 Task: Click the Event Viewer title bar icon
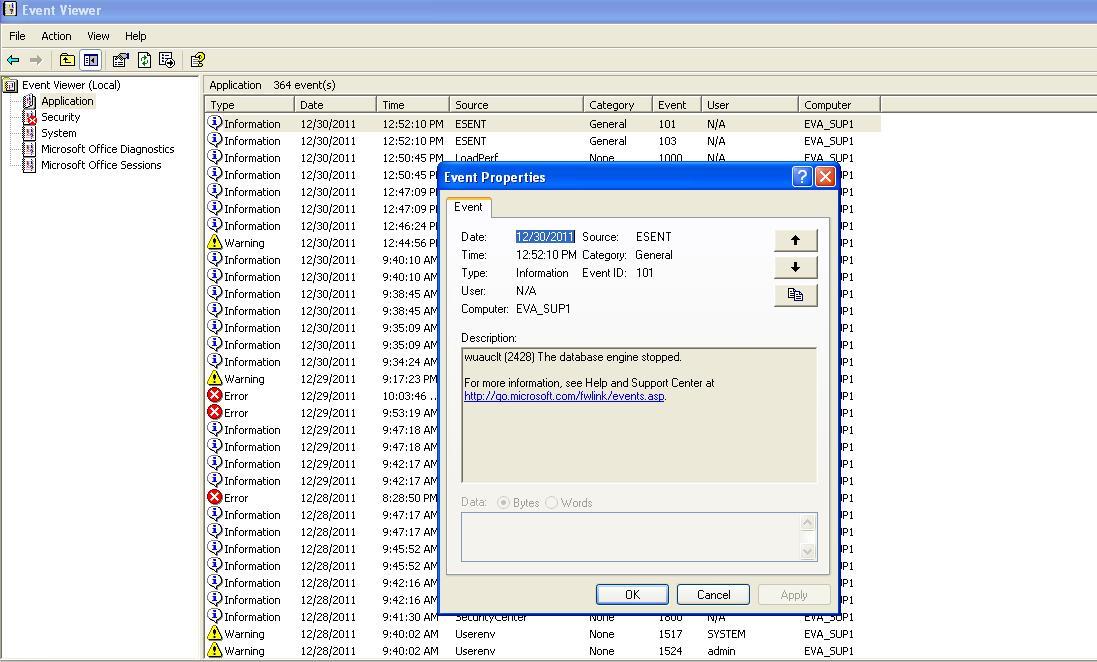coord(10,9)
